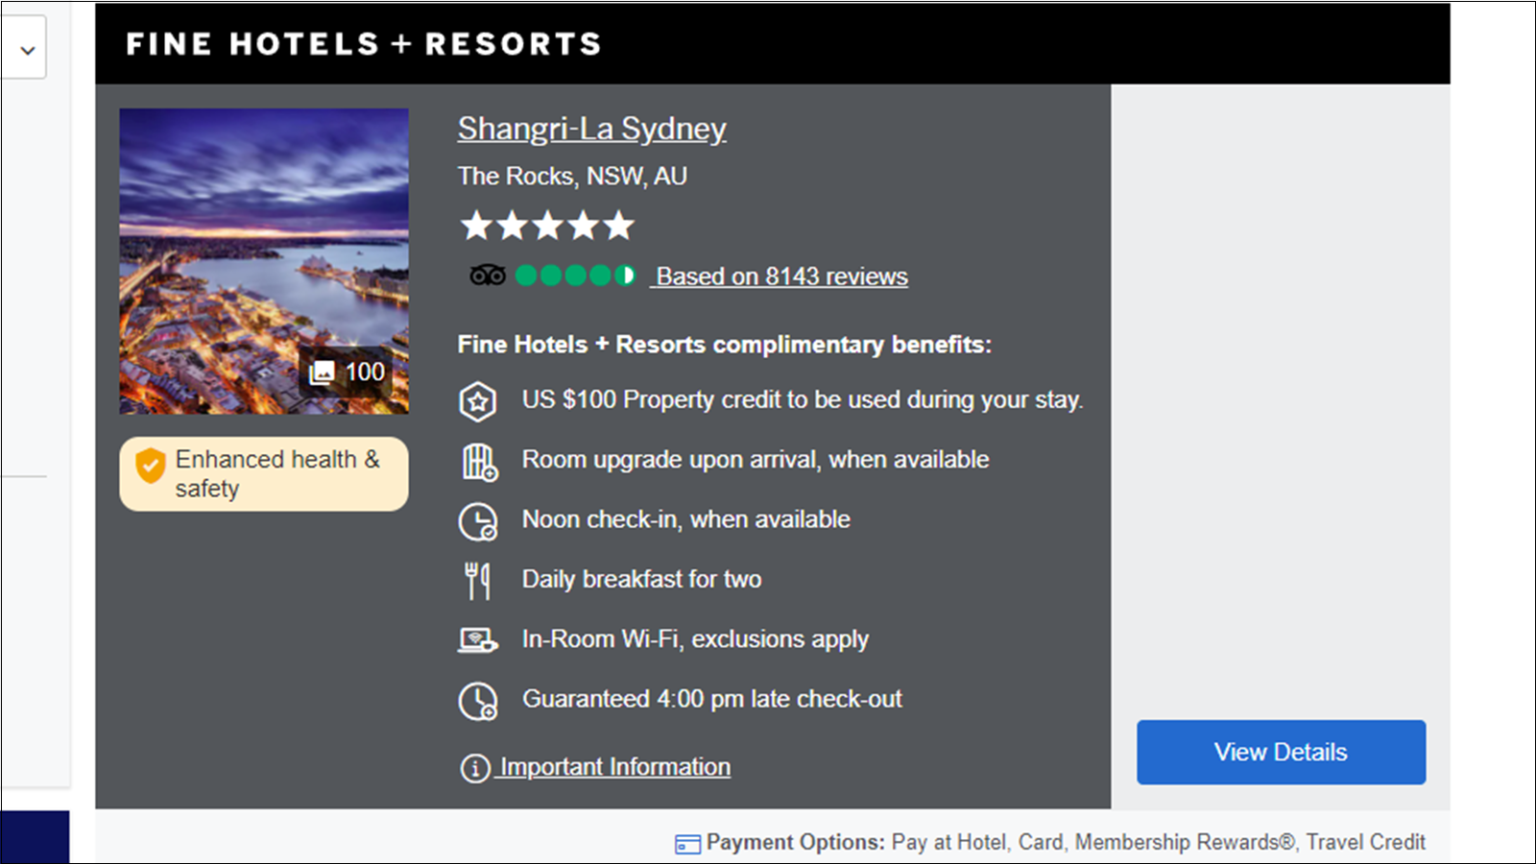Click Based on 8143 reviews link
This screenshot has width=1536, height=864.
[779, 276]
